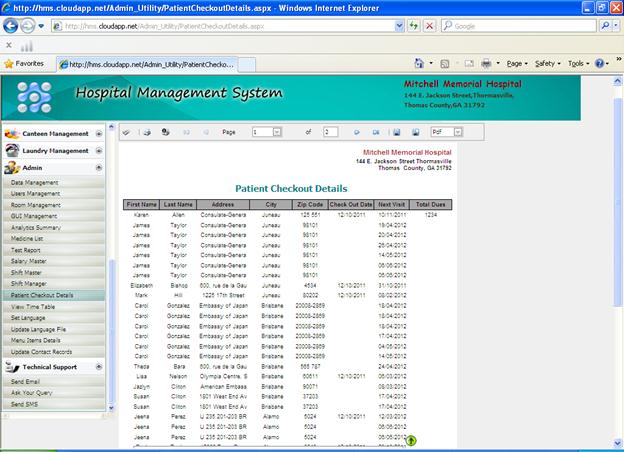
Task: Click browser Back button
Action: [x=11, y=26]
